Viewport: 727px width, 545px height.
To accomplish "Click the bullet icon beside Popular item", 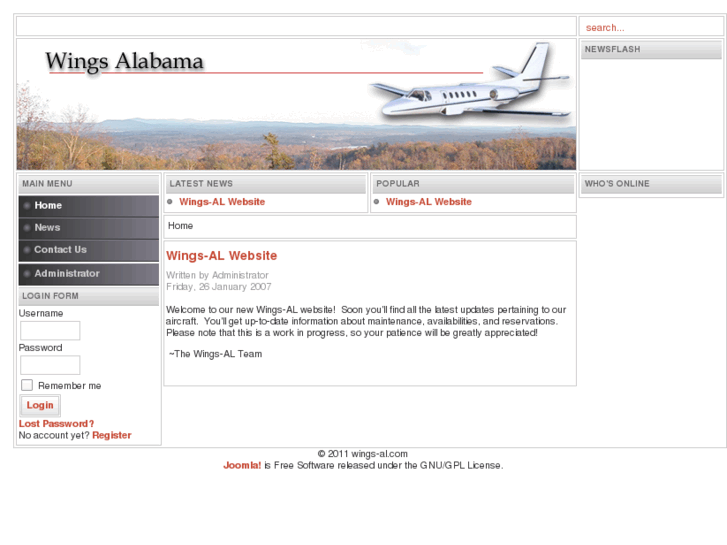I will click(x=376, y=202).
